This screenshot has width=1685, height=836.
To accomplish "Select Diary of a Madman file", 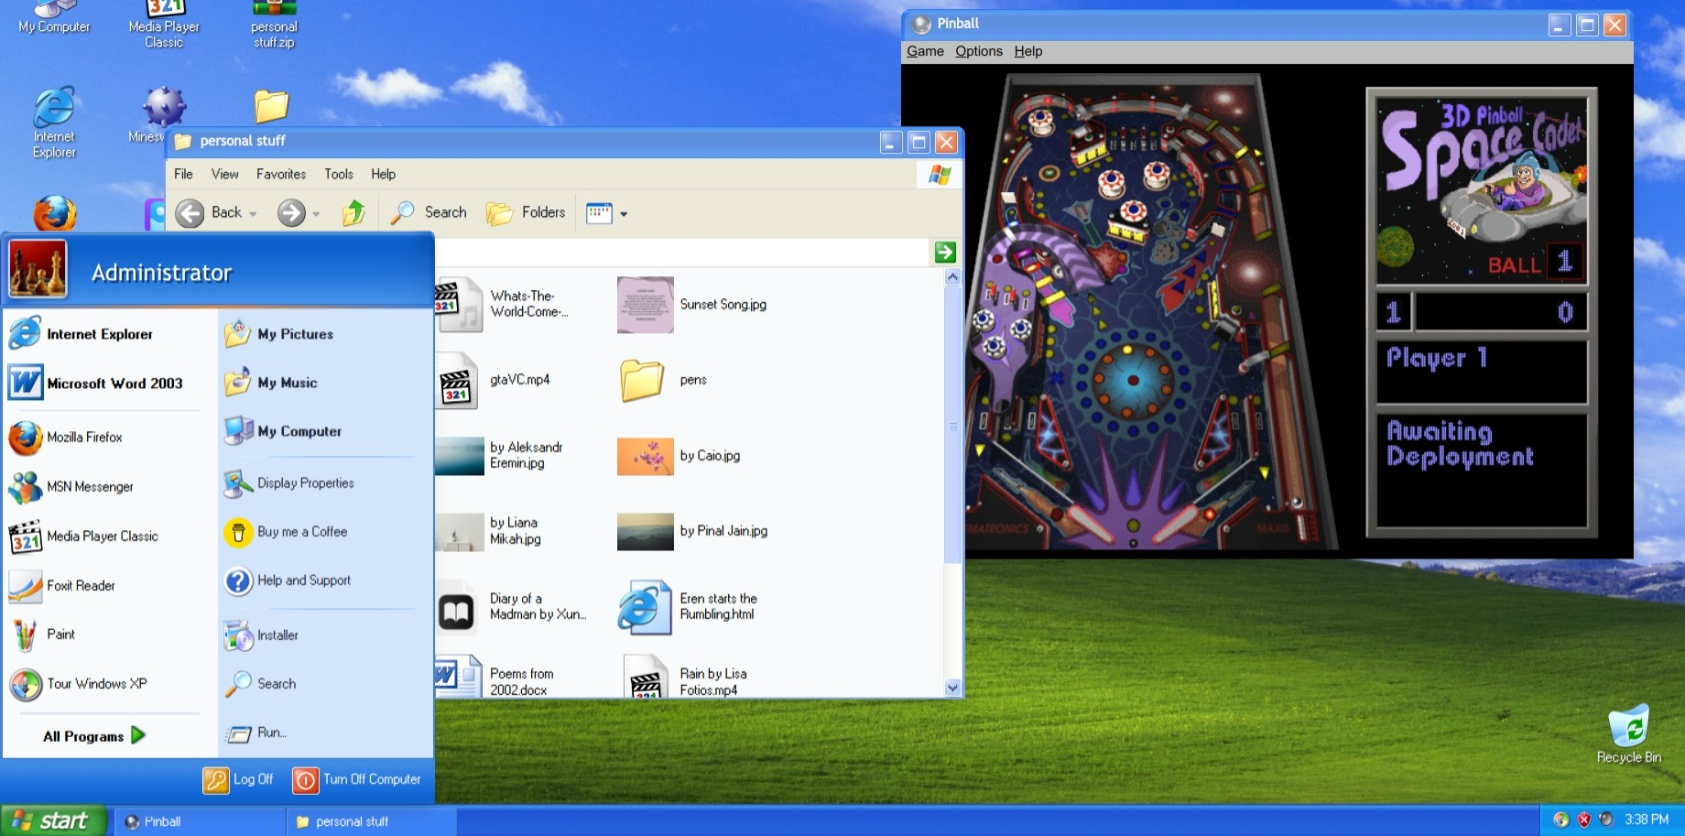I will 512,607.
